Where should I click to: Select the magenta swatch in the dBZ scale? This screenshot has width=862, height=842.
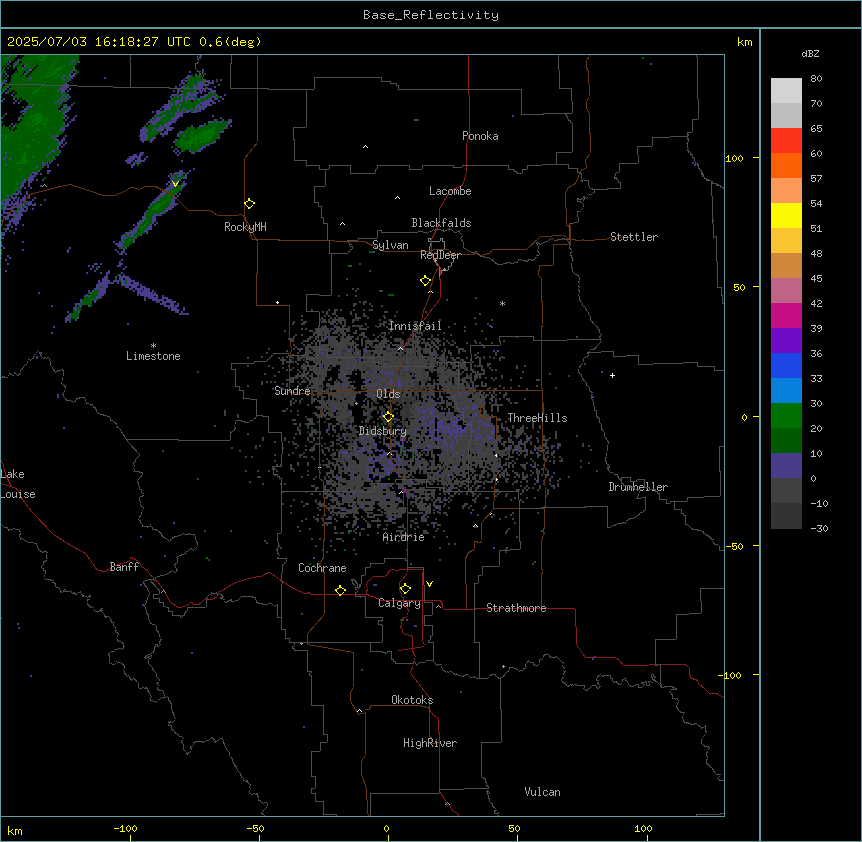786,315
